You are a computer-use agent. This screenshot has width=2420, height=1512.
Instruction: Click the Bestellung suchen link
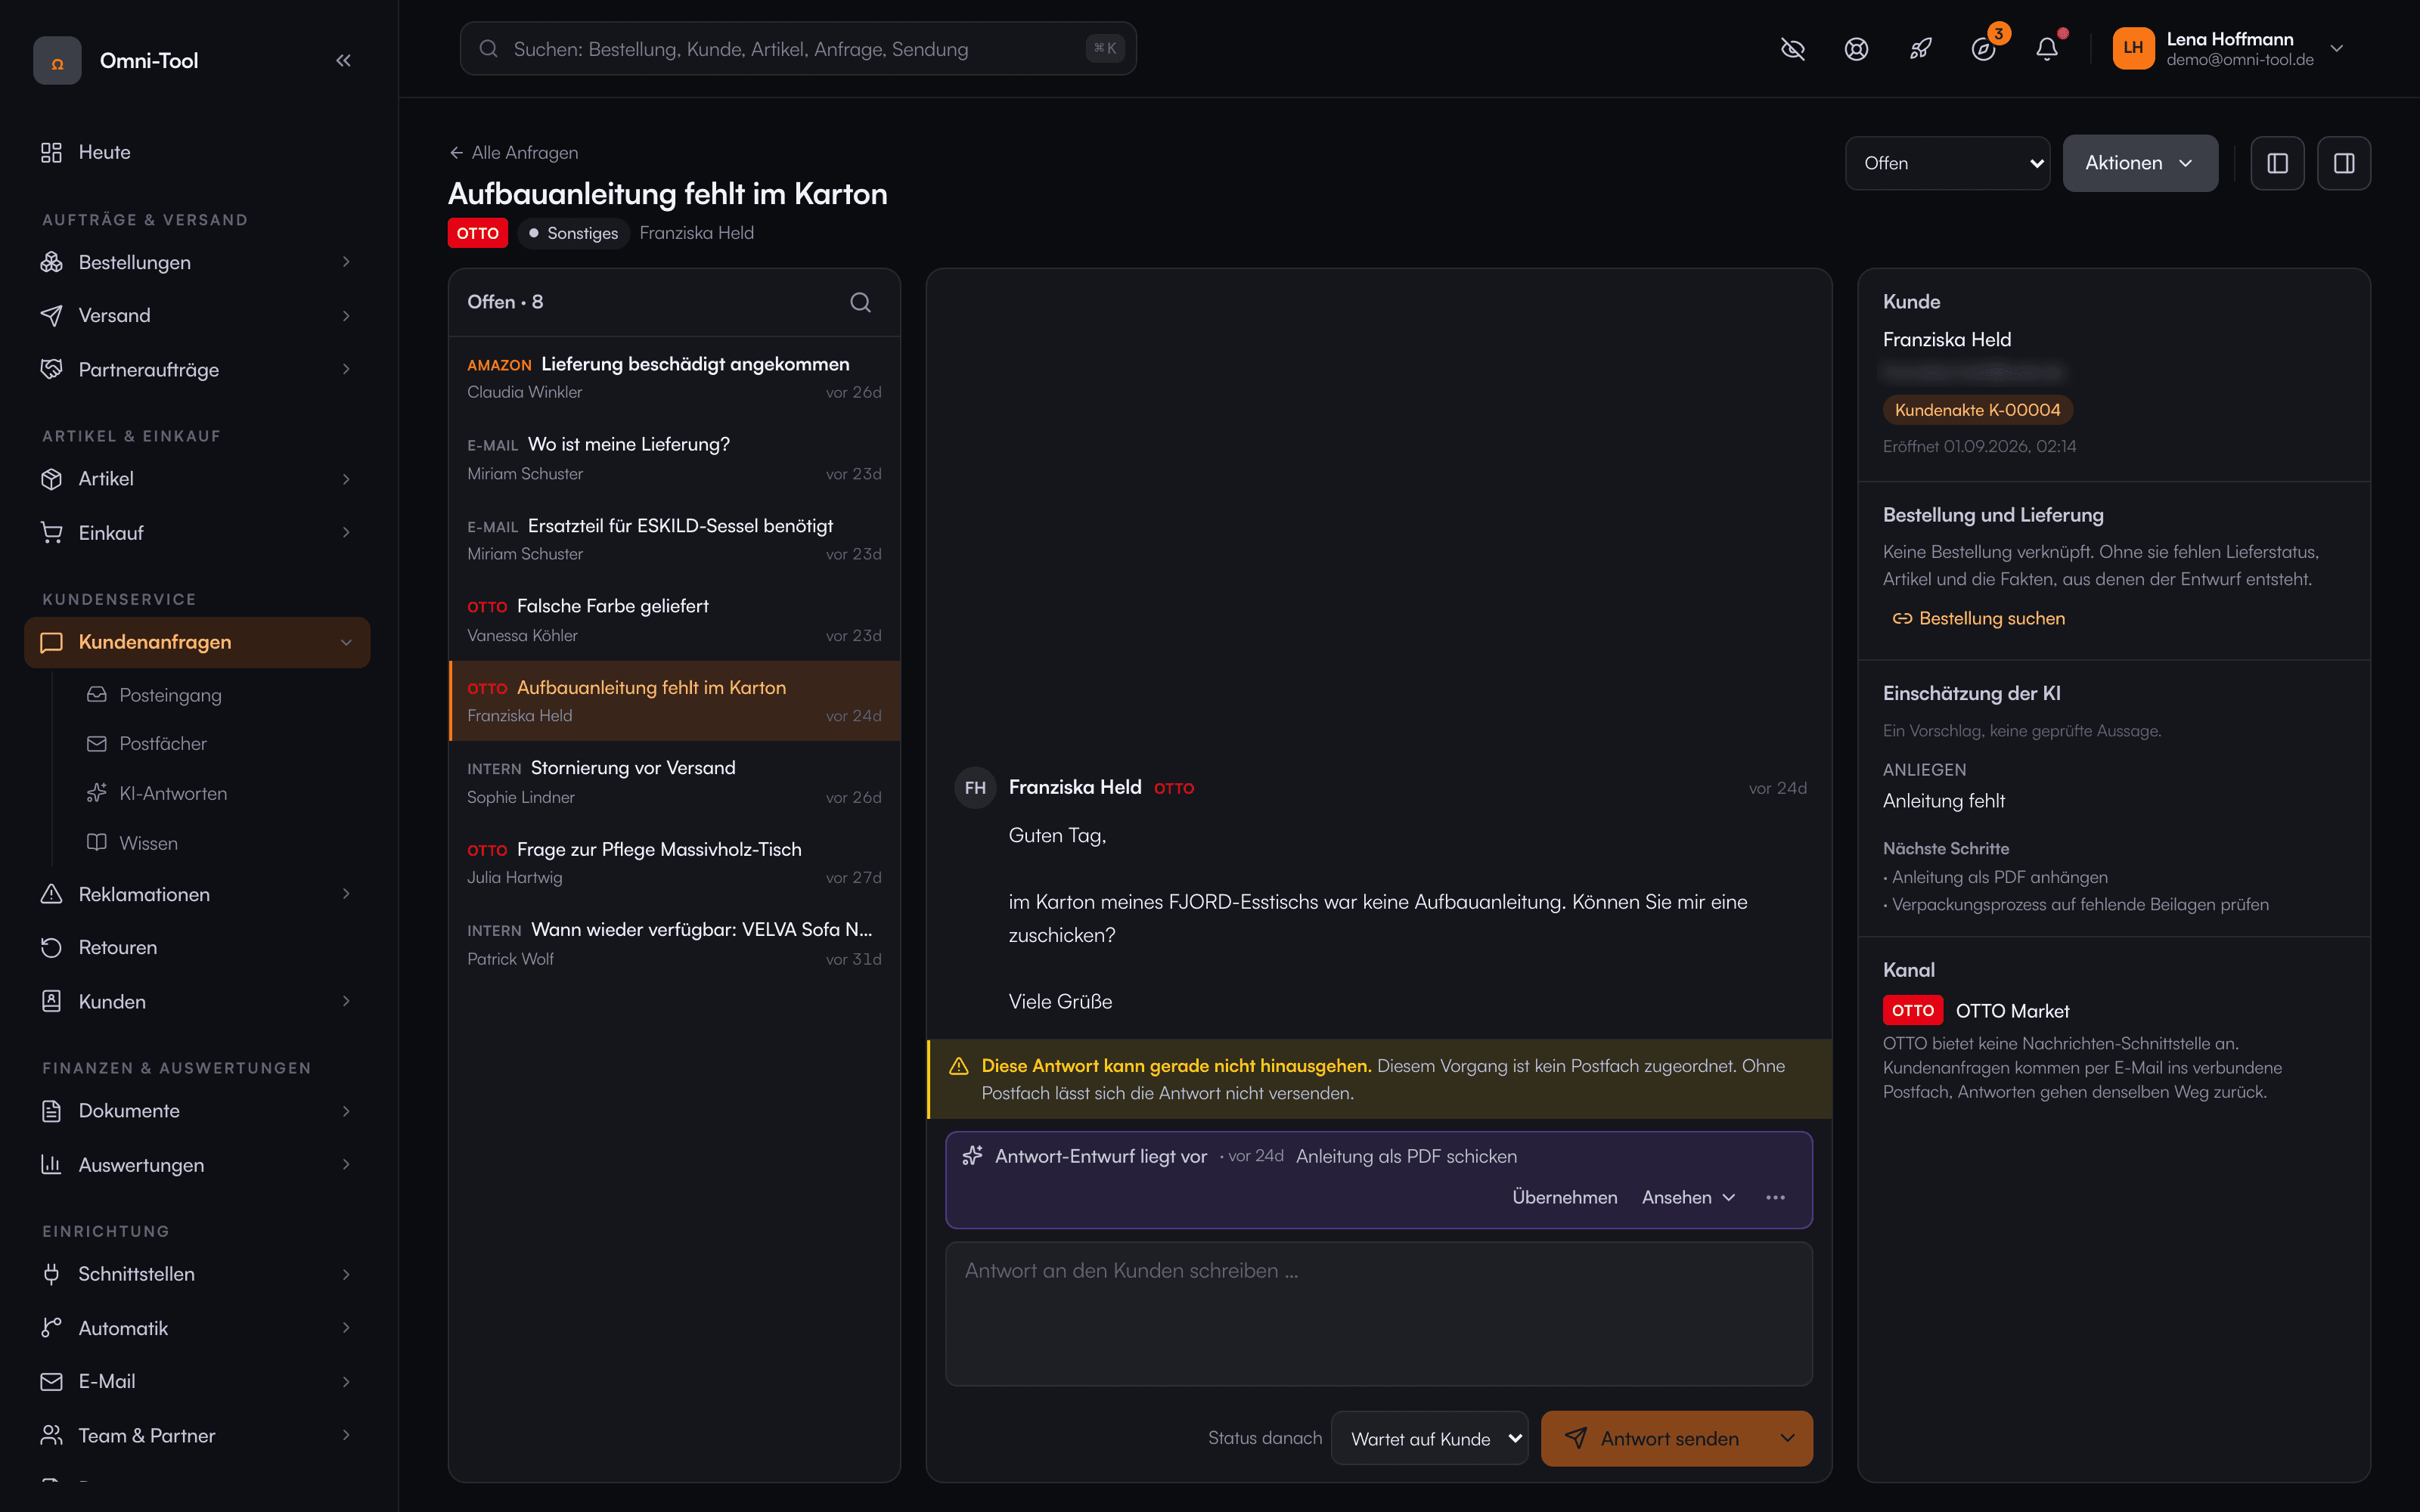[1978, 618]
